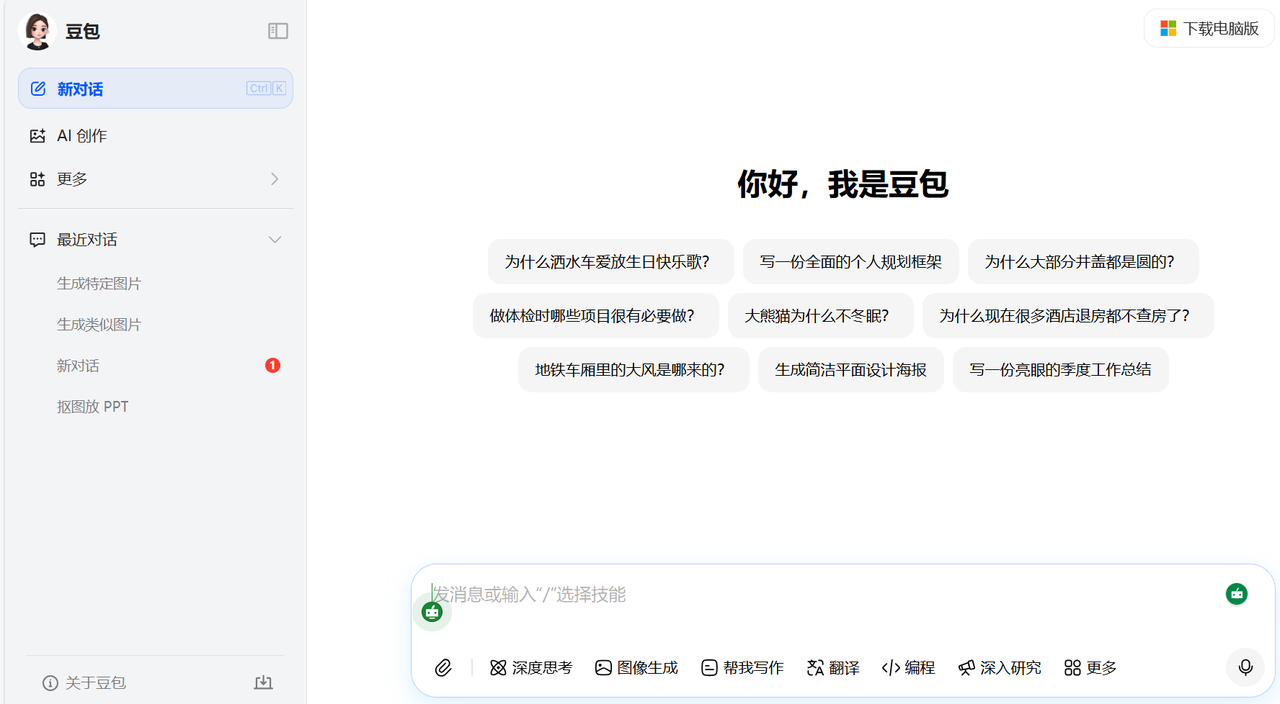
Task: Click suggestion 写一份亮眼的季度工作总结
Action: [x=1061, y=370]
